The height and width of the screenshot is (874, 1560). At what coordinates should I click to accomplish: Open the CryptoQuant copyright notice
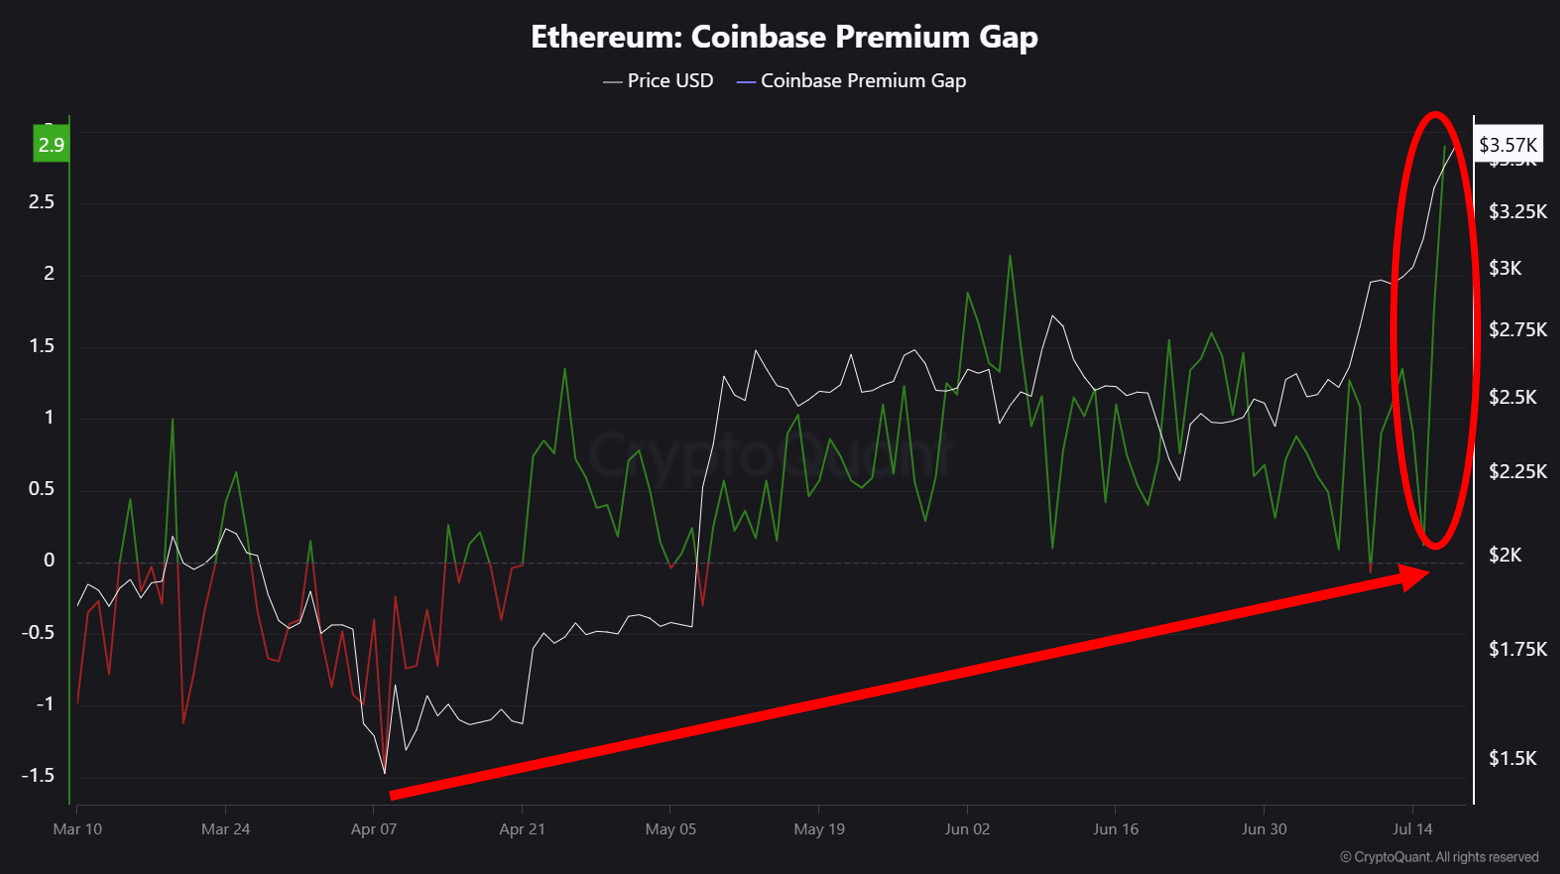pos(1439,857)
